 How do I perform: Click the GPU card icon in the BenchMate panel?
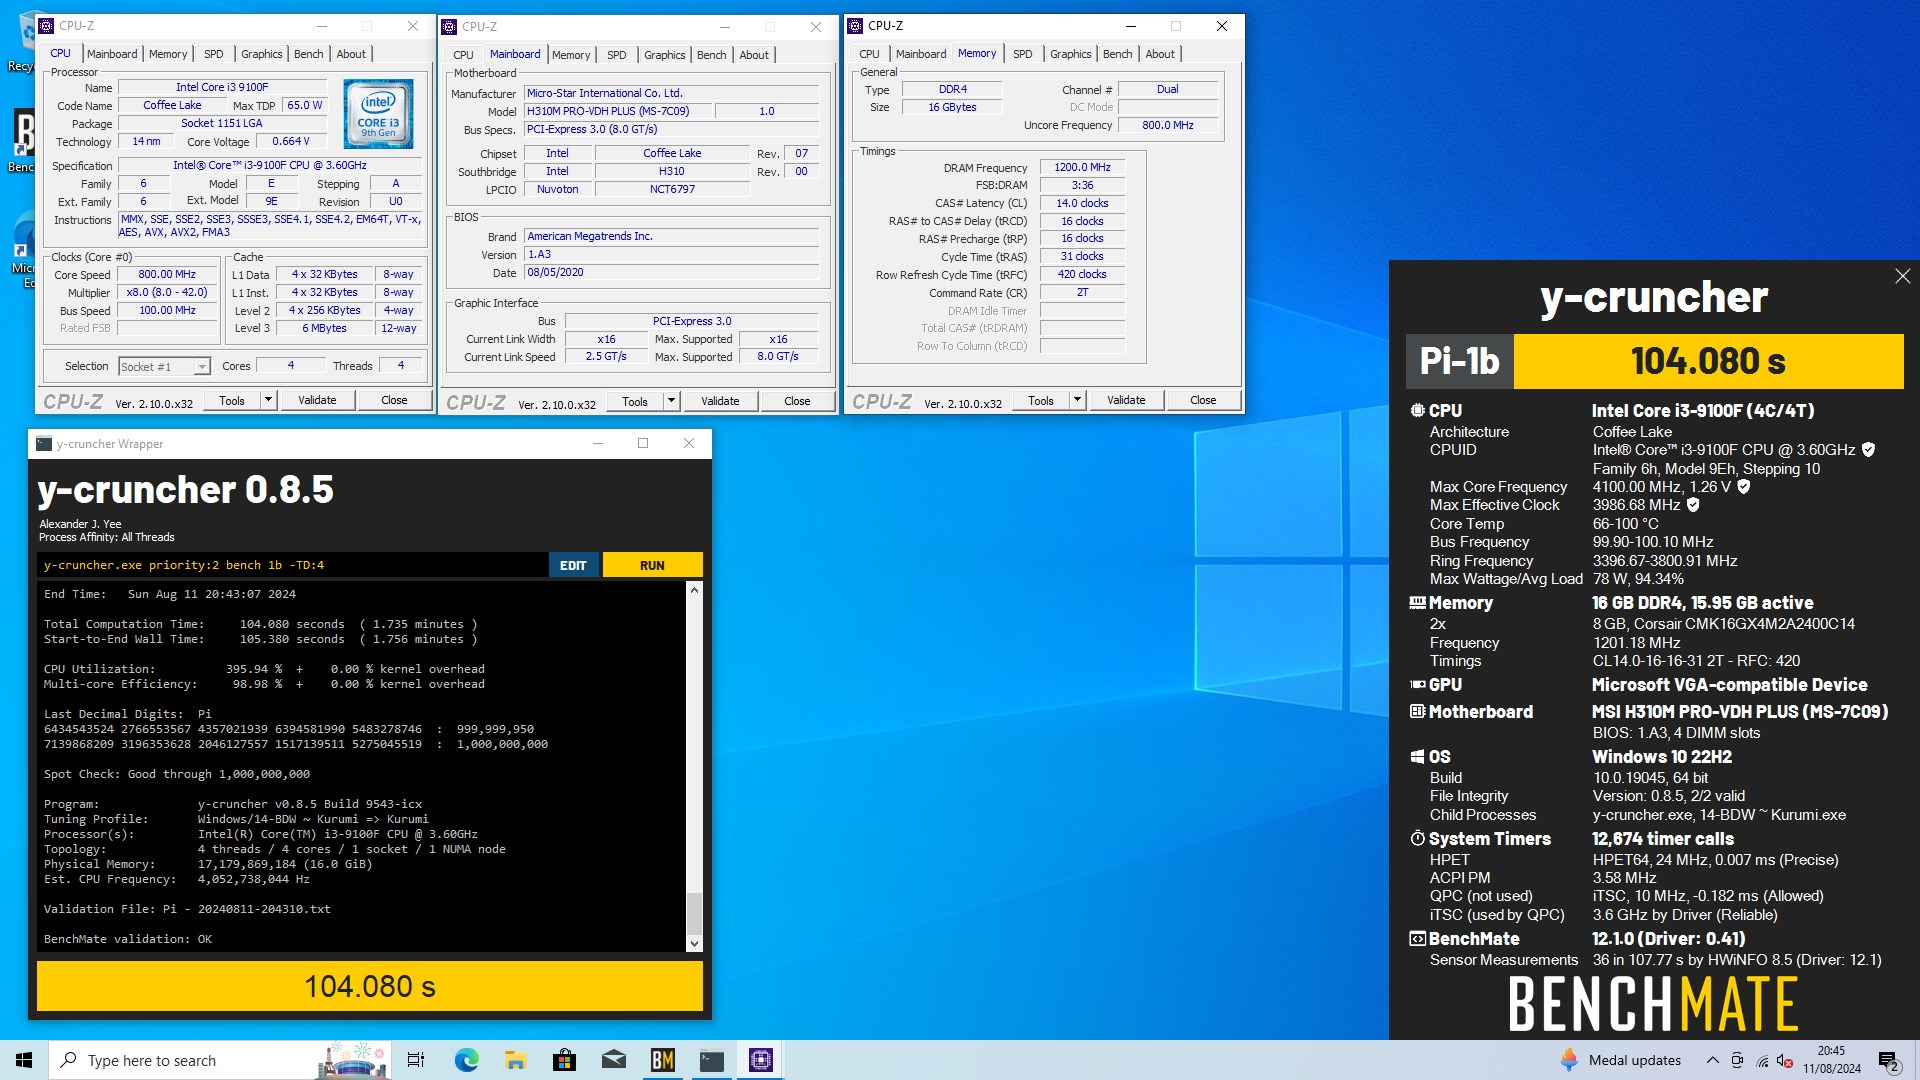1417,685
